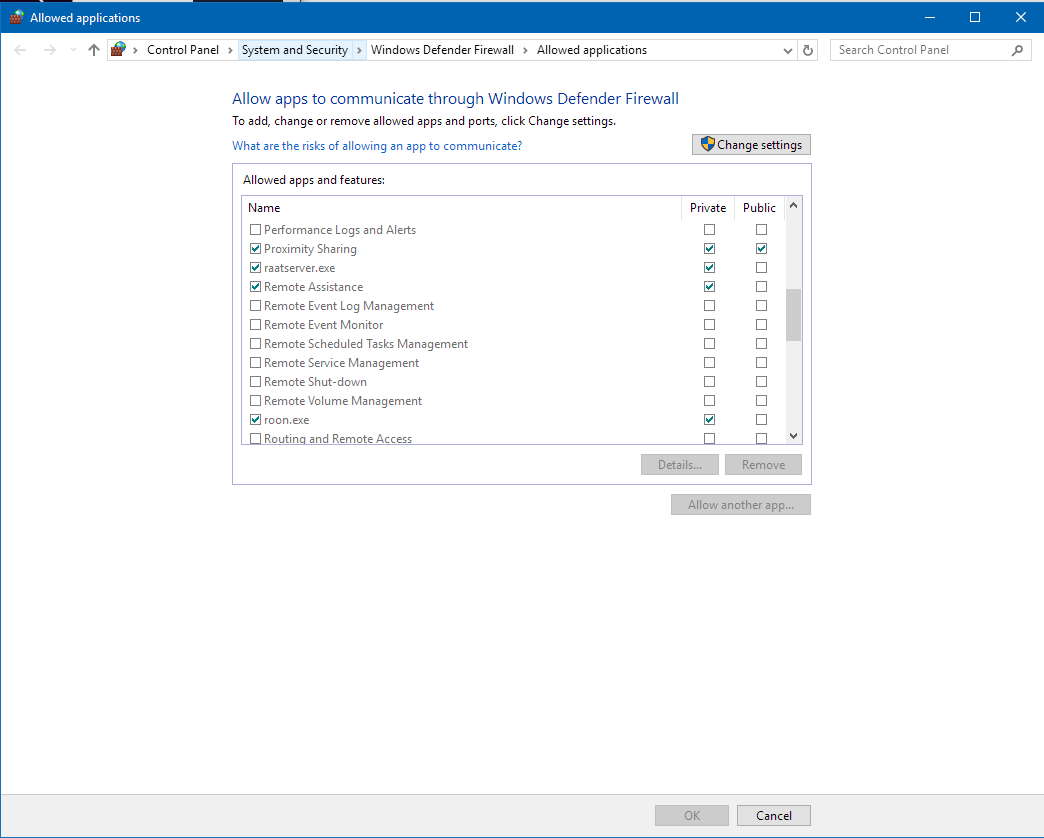The image size is (1044, 838).
Task: Click scroll up arrow of apps list
Action: tap(793, 206)
